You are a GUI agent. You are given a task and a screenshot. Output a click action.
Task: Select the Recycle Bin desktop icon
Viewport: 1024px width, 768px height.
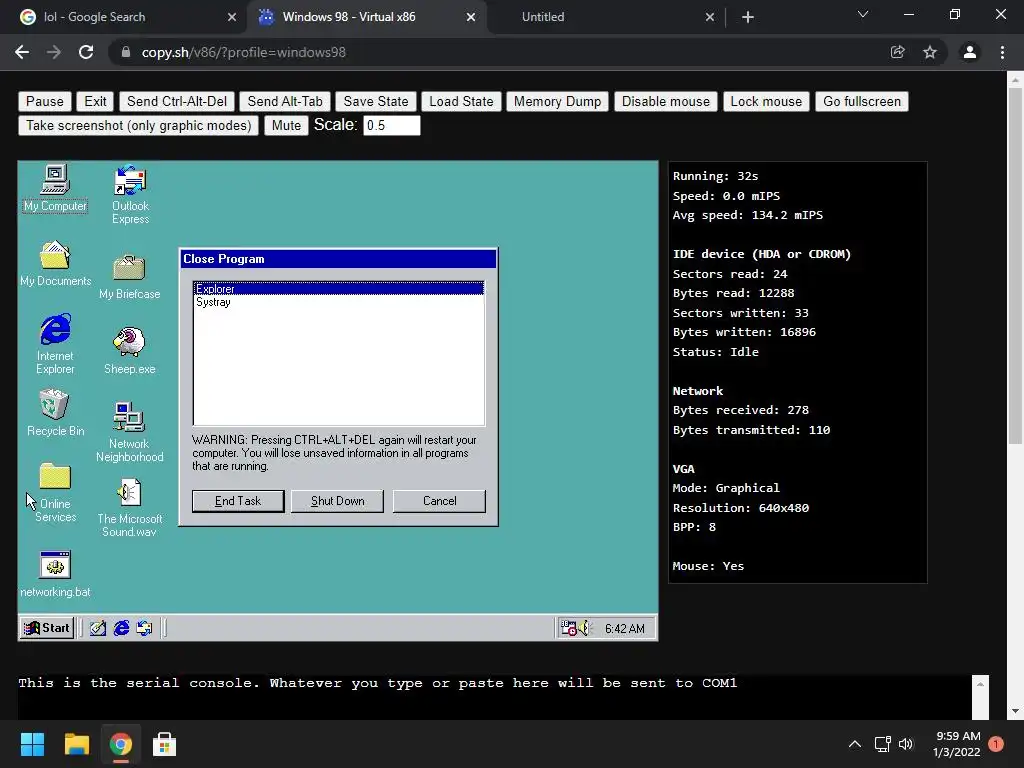click(x=55, y=413)
